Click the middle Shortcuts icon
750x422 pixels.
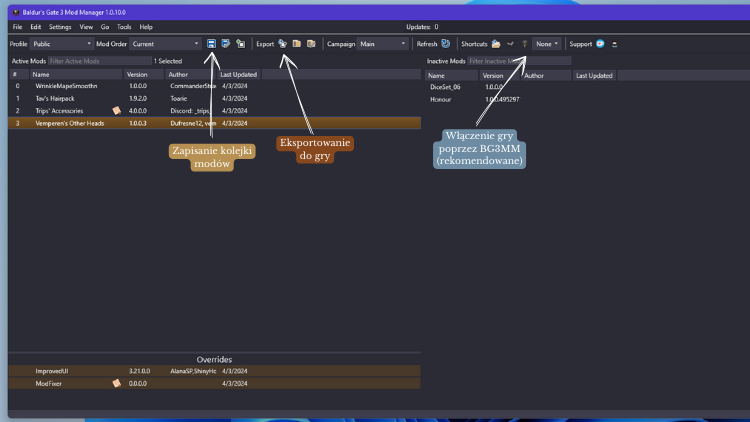click(510, 44)
